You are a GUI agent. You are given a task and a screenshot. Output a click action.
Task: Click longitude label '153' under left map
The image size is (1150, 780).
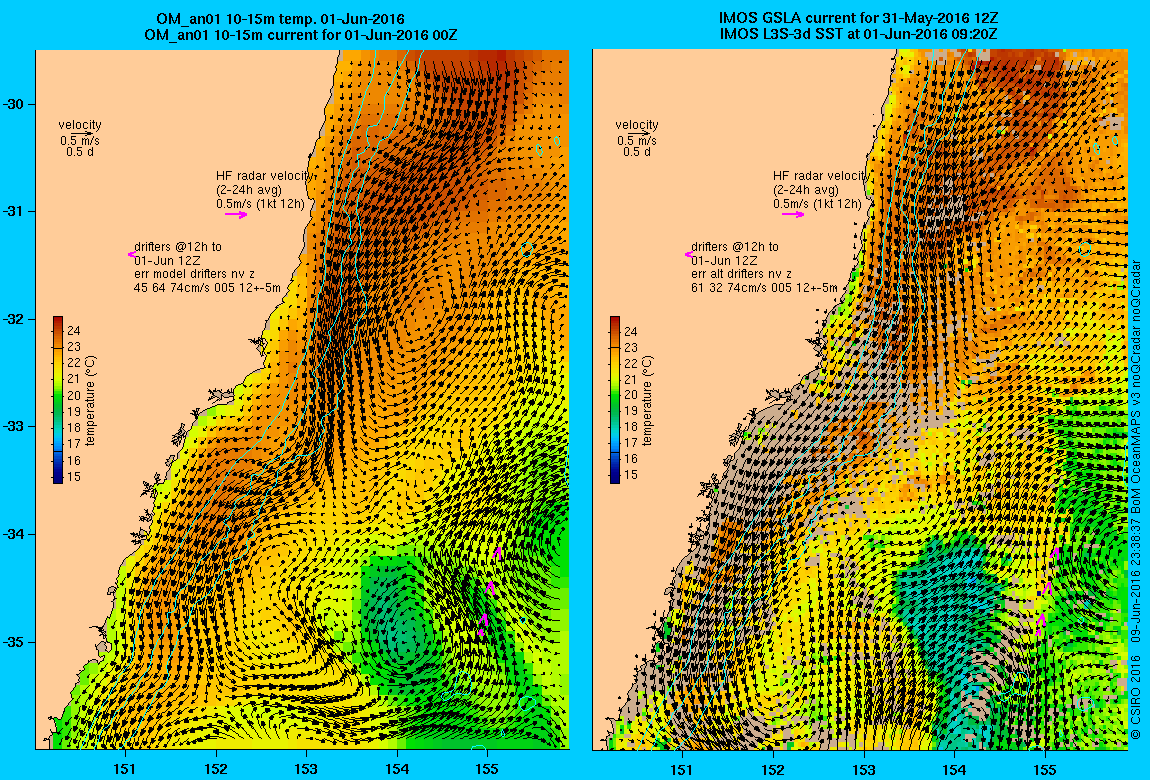(x=307, y=769)
